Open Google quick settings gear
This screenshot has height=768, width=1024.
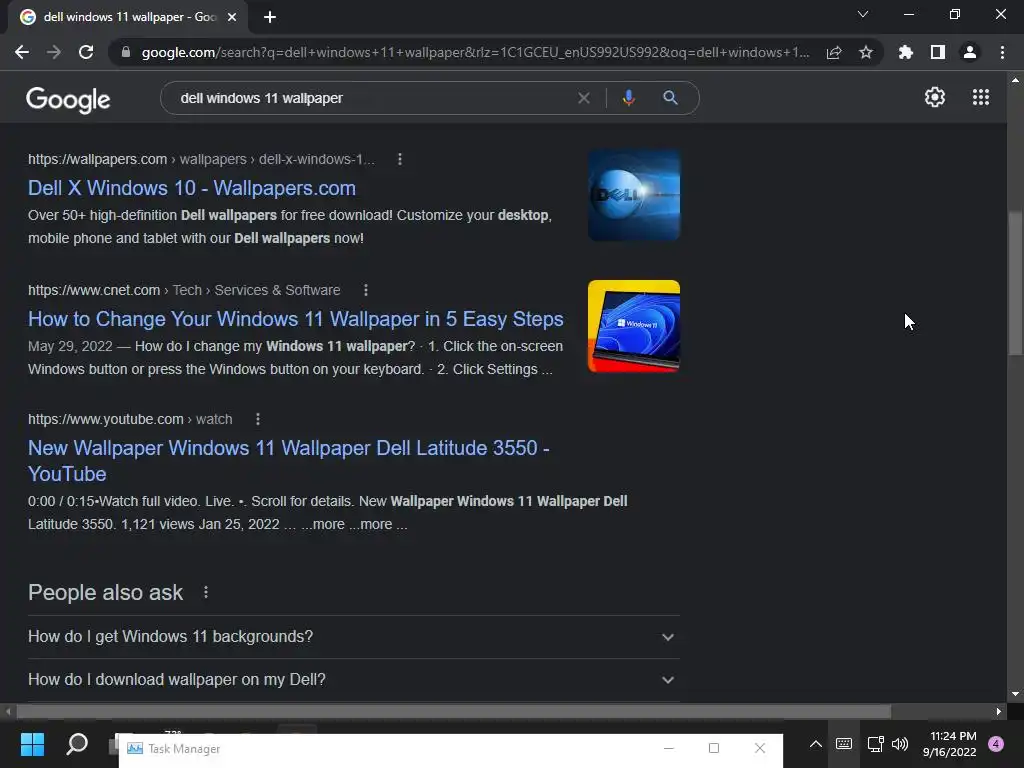935,97
